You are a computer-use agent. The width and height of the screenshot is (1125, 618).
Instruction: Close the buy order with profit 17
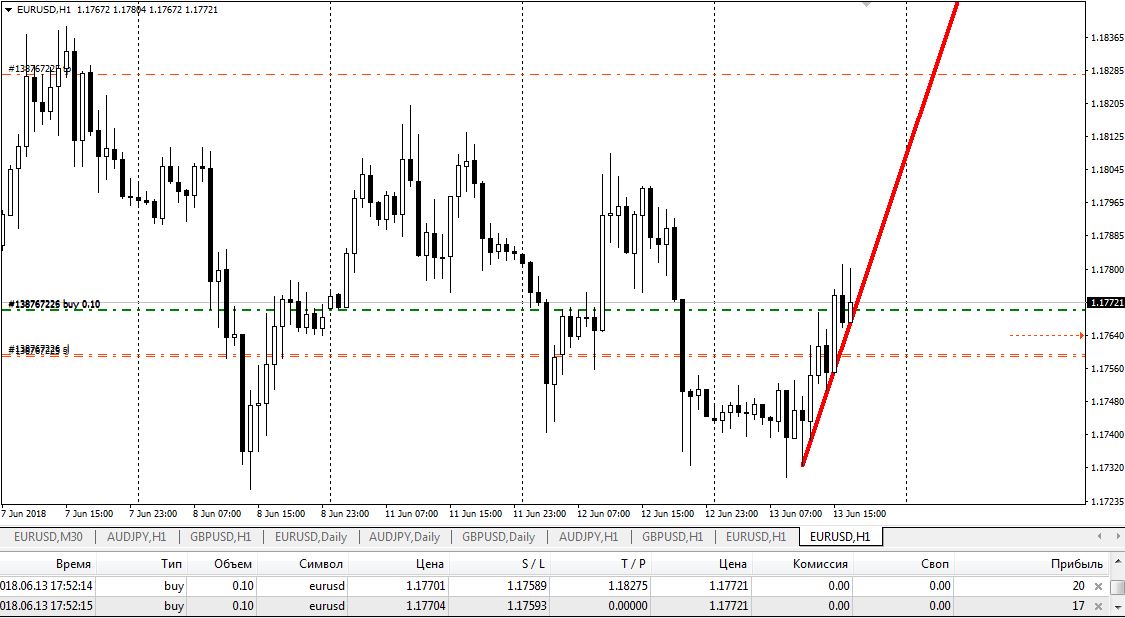[1098, 606]
